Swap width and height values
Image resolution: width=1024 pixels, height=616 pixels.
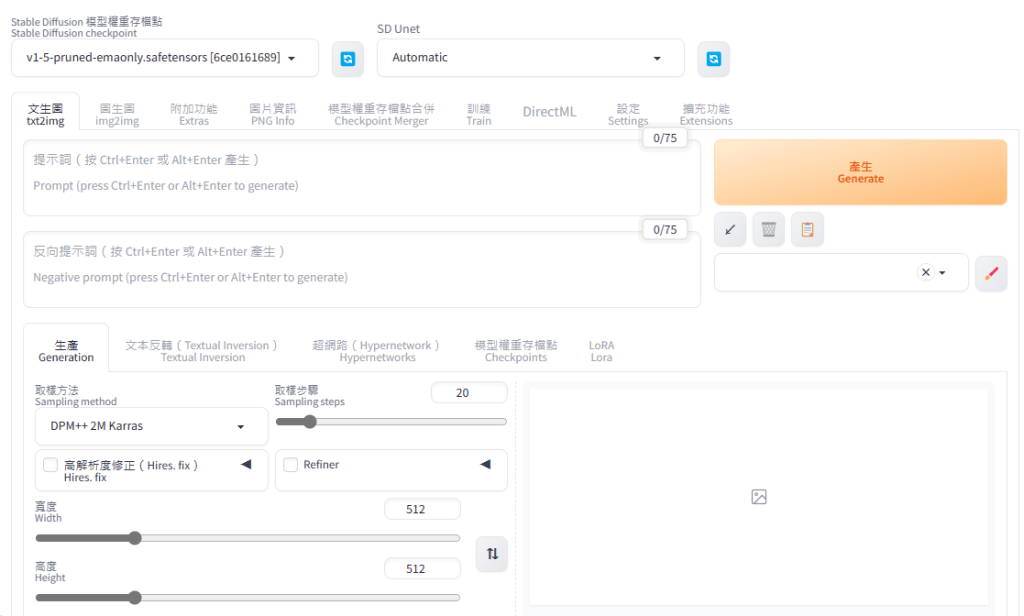coord(491,553)
